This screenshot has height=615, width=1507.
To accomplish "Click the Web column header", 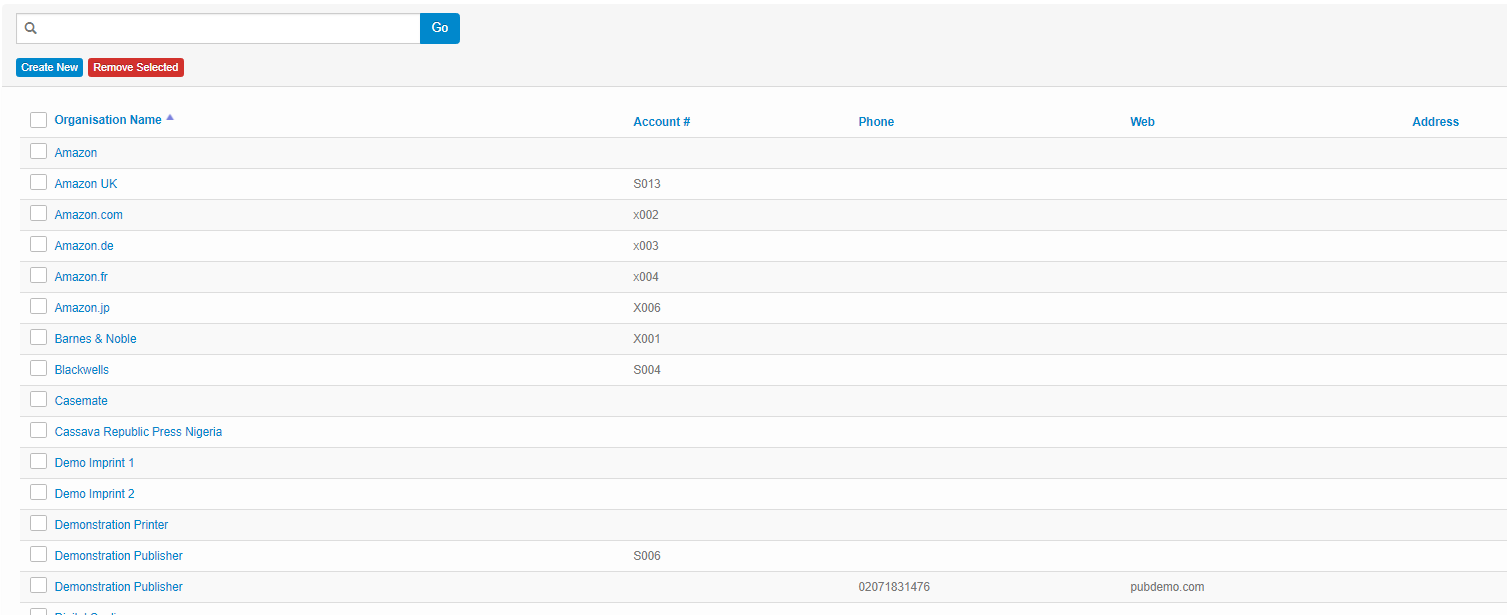I will click(x=1142, y=122).
